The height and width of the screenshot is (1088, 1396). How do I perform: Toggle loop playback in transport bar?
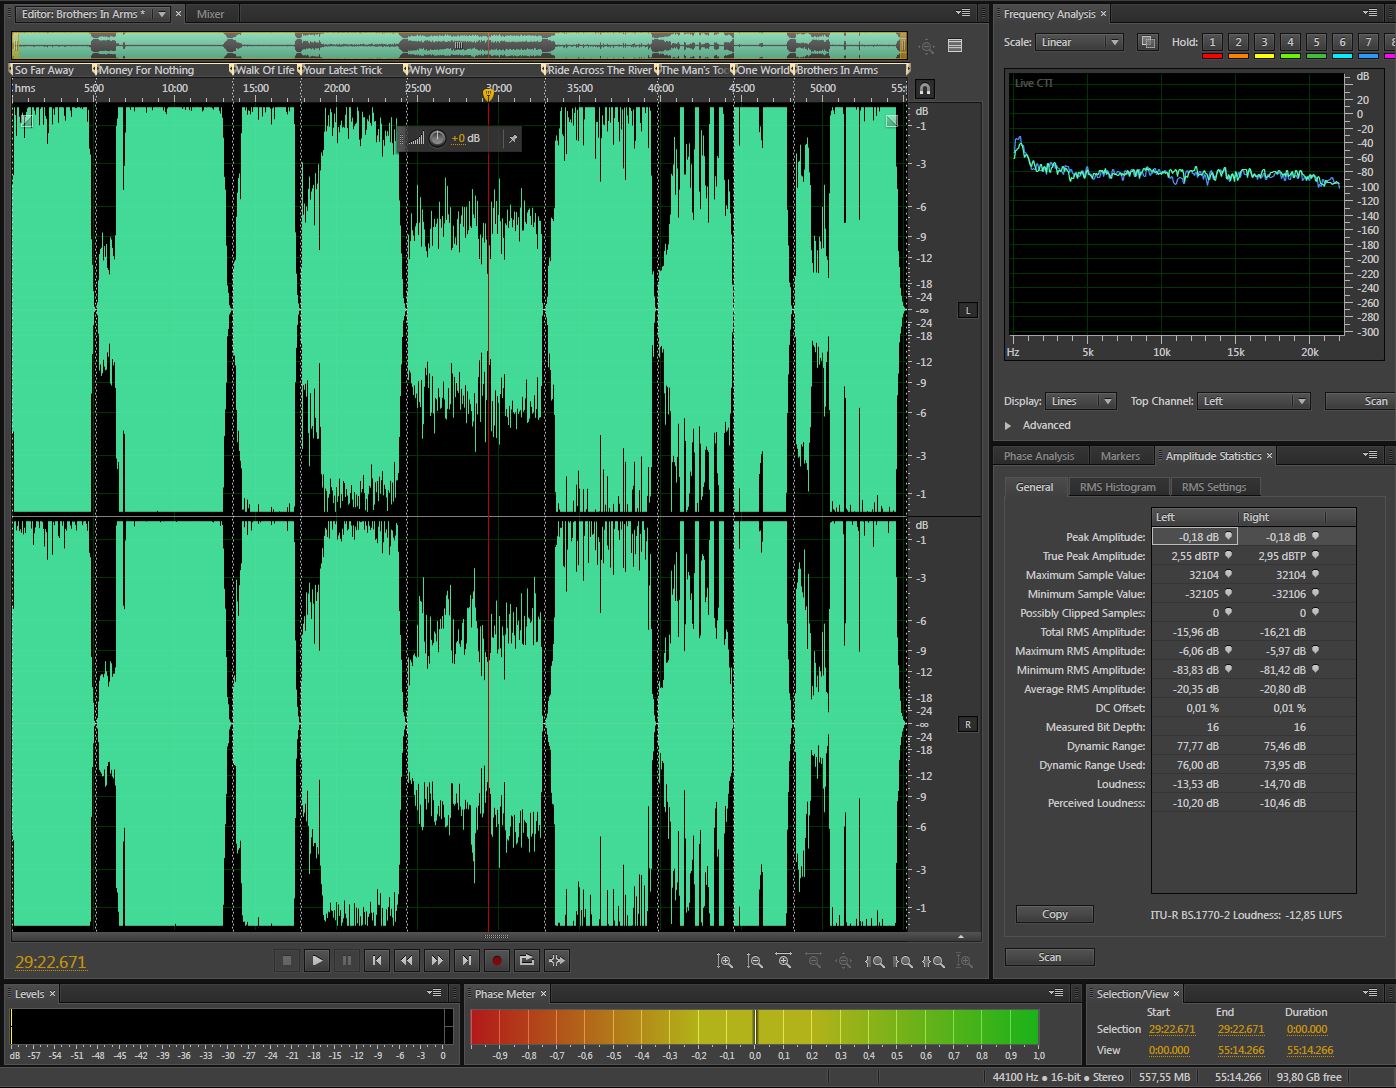coord(527,961)
